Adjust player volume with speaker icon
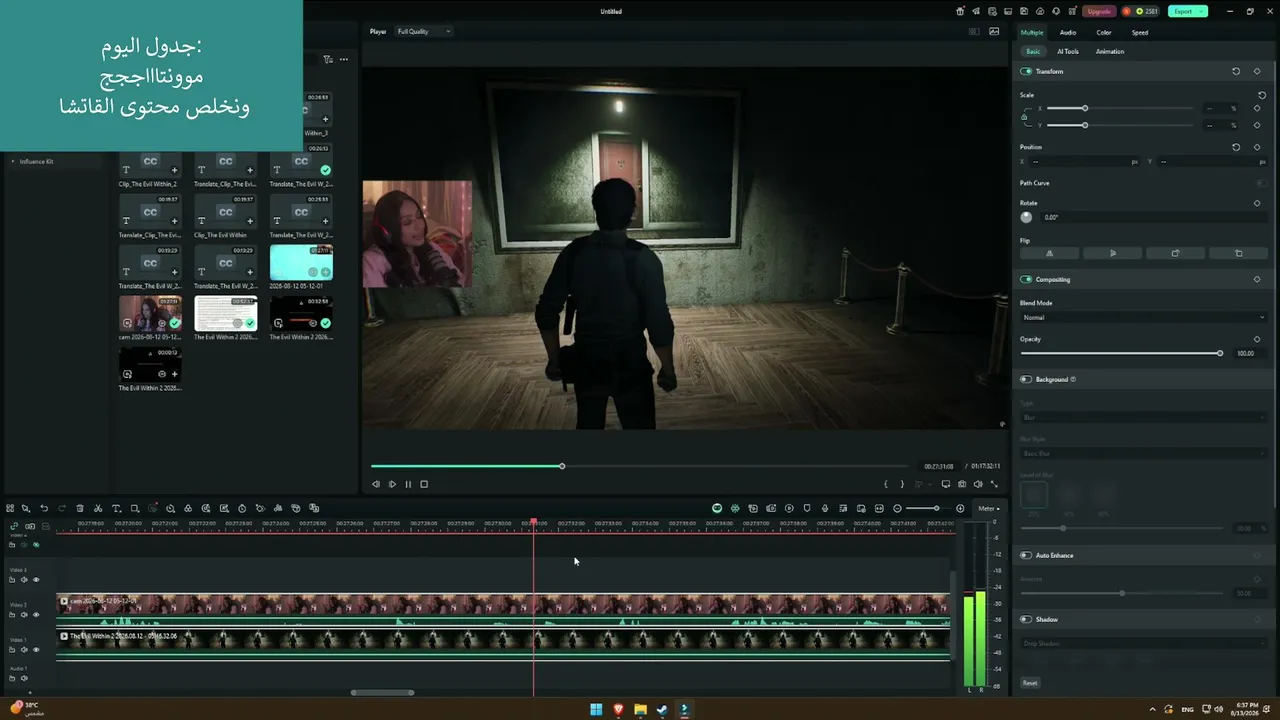 click(x=978, y=484)
